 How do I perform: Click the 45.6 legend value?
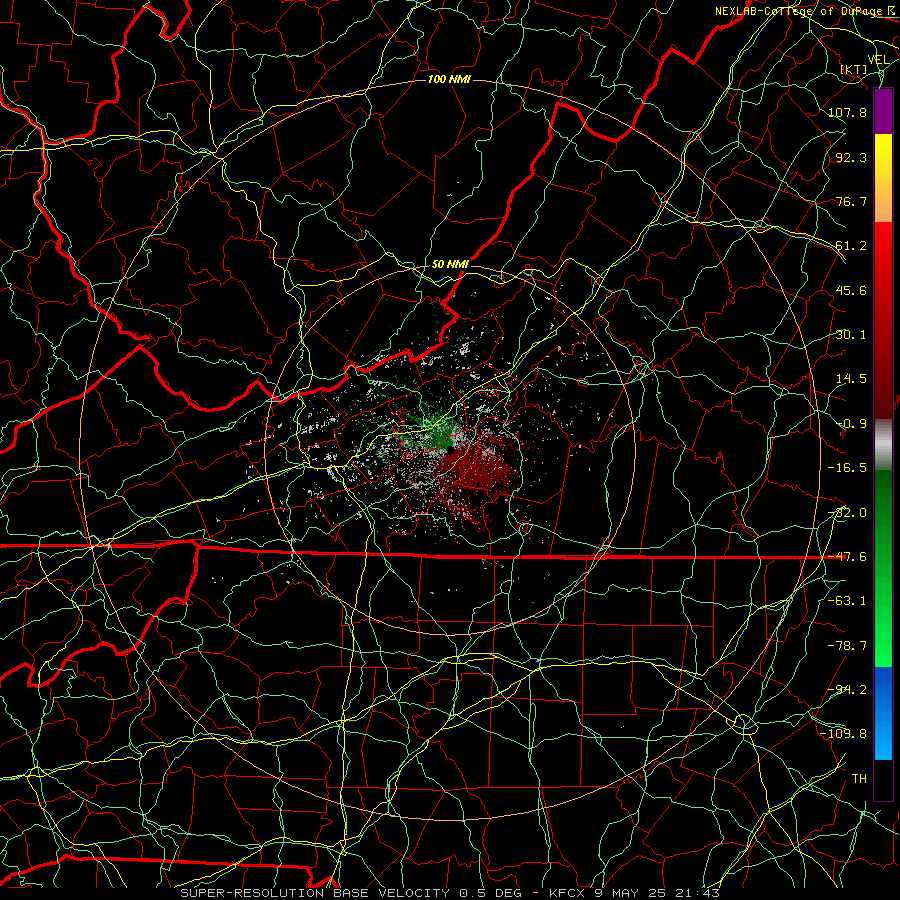click(x=851, y=290)
